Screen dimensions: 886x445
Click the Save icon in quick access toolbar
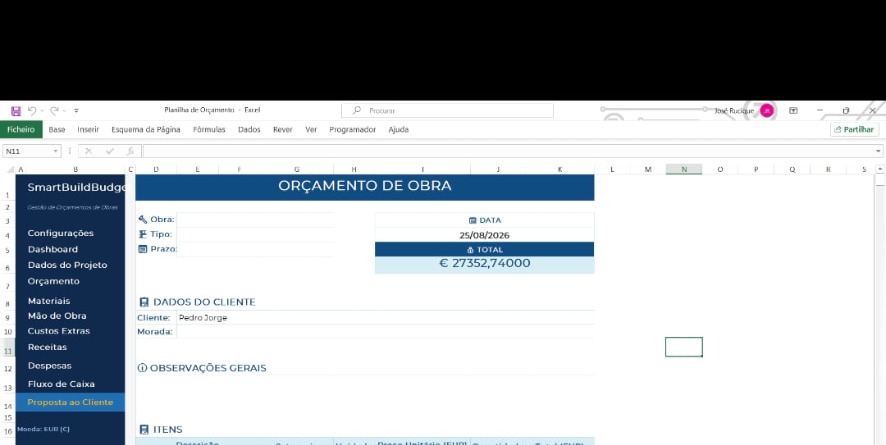(16, 111)
